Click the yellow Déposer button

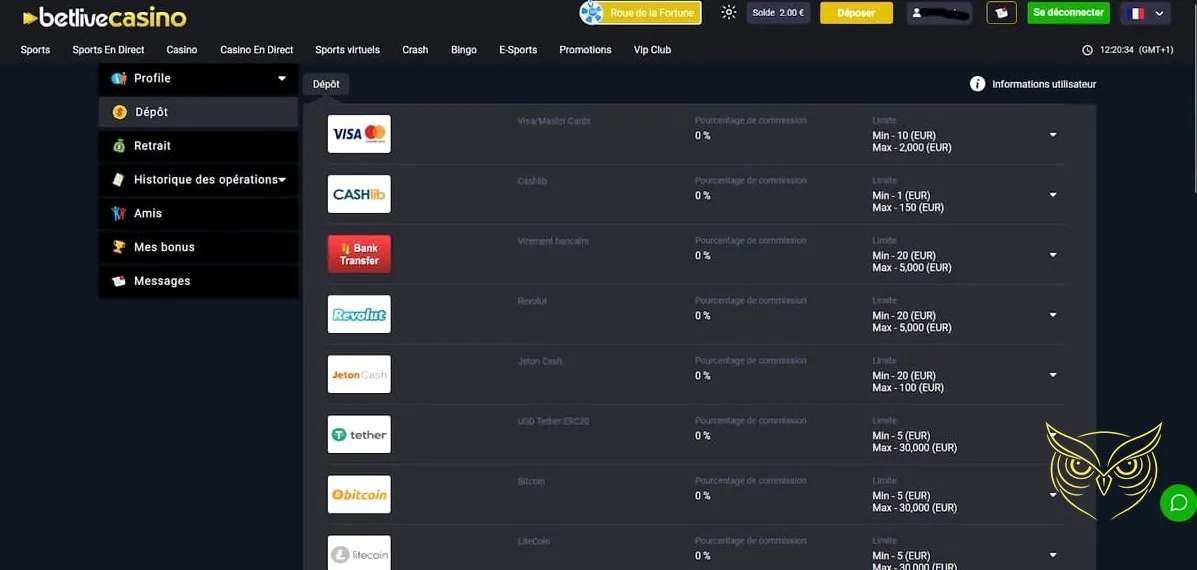click(x=857, y=13)
